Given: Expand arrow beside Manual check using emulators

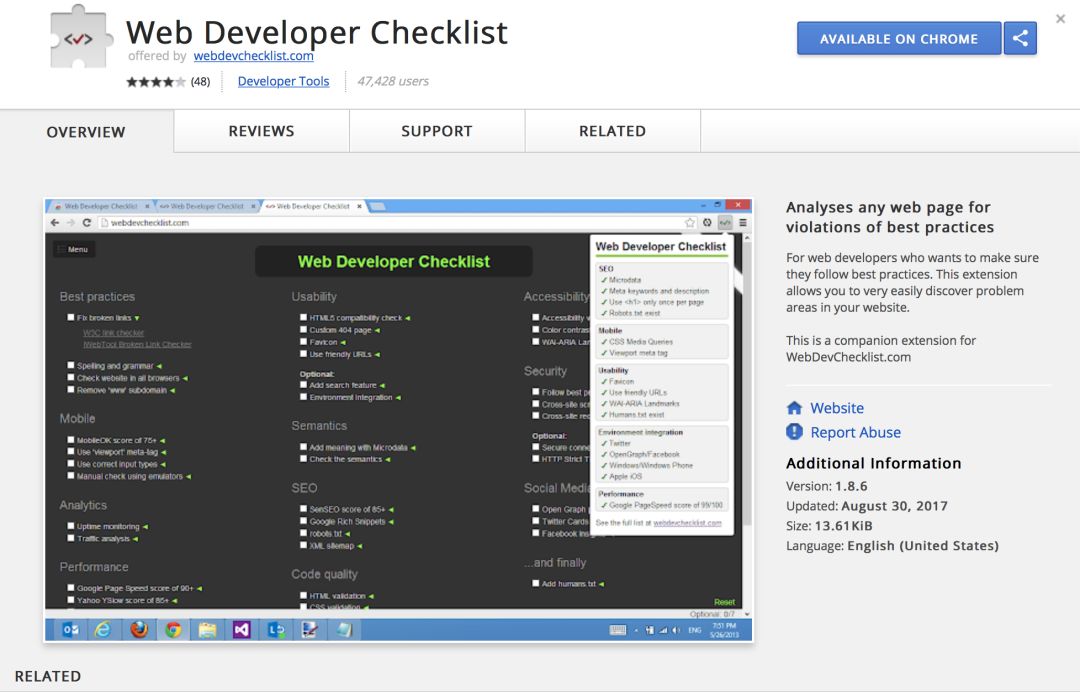Looking at the screenshot, I should 189,476.
